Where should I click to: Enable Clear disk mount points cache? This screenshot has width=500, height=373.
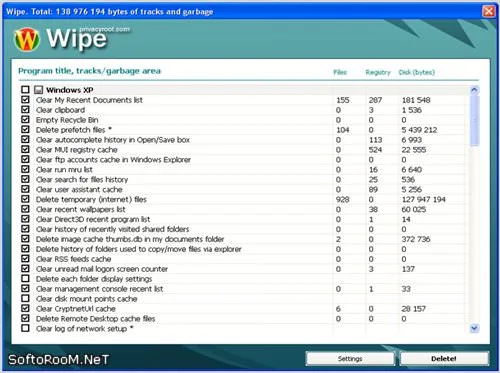(25, 299)
